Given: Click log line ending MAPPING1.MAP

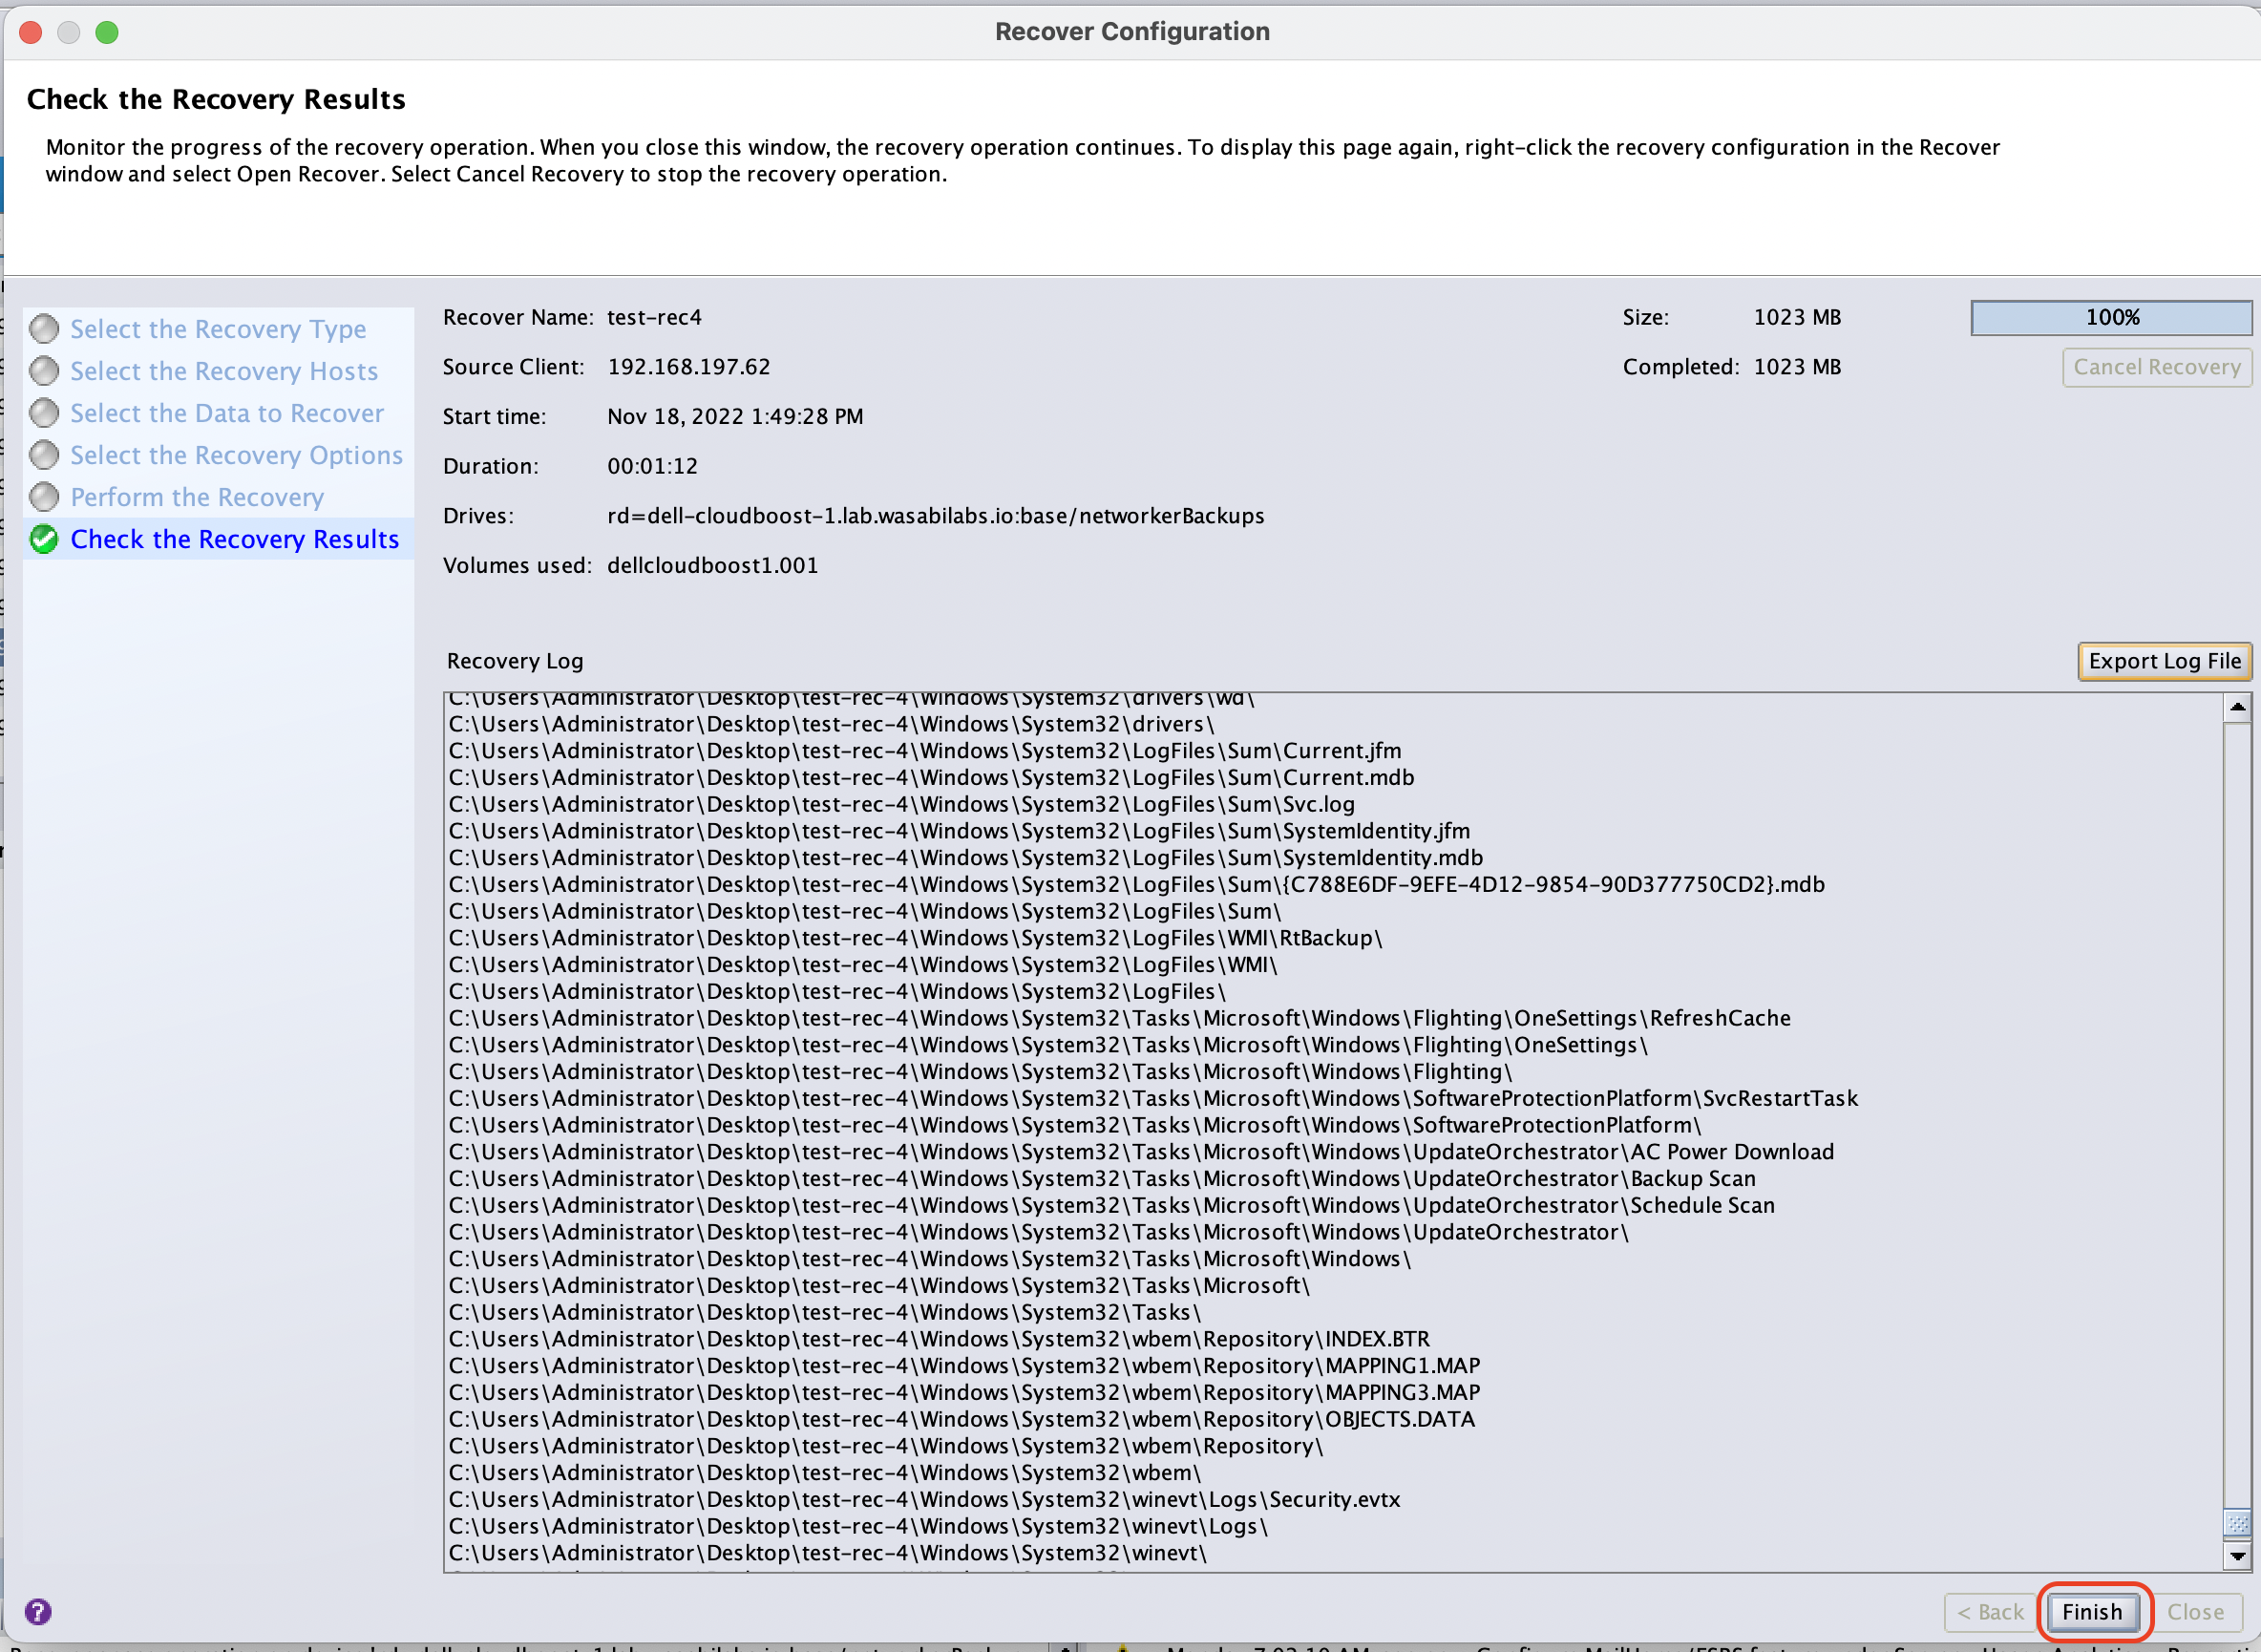Looking at the screenshot, I should tap(964, 1366).
